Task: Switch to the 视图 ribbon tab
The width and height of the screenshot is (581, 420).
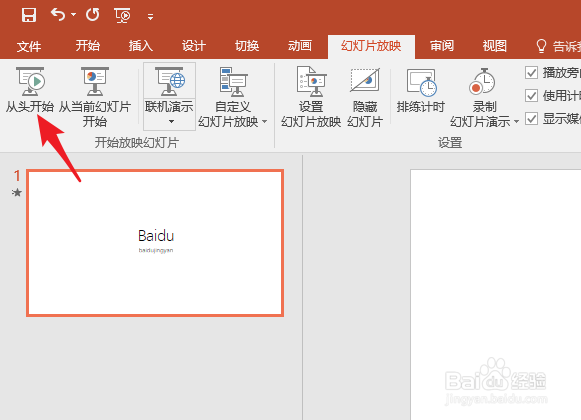Action: [495, 46]
